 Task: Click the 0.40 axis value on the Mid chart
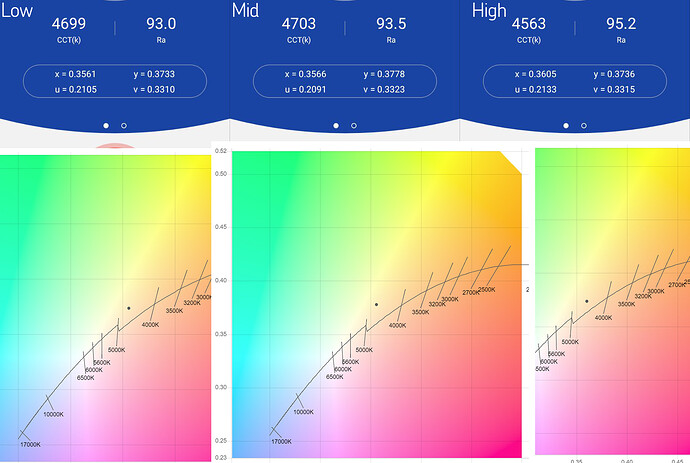221,280
